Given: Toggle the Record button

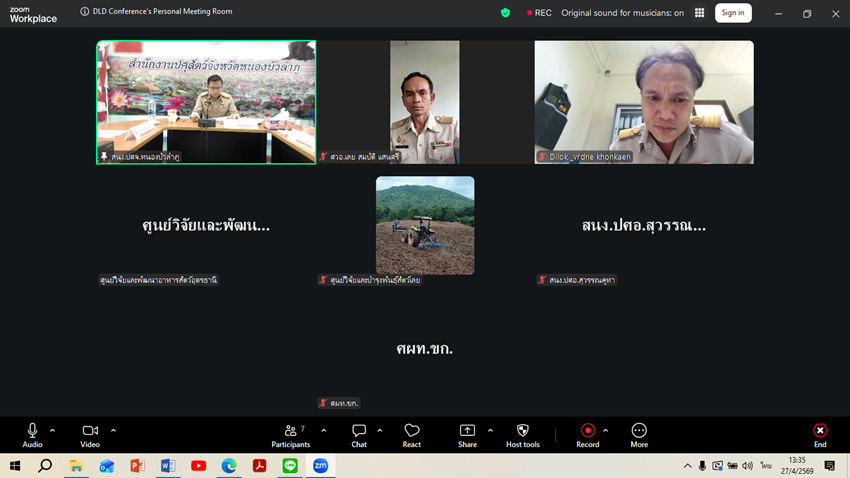Looking at the screenshot, I should point(587,434).
